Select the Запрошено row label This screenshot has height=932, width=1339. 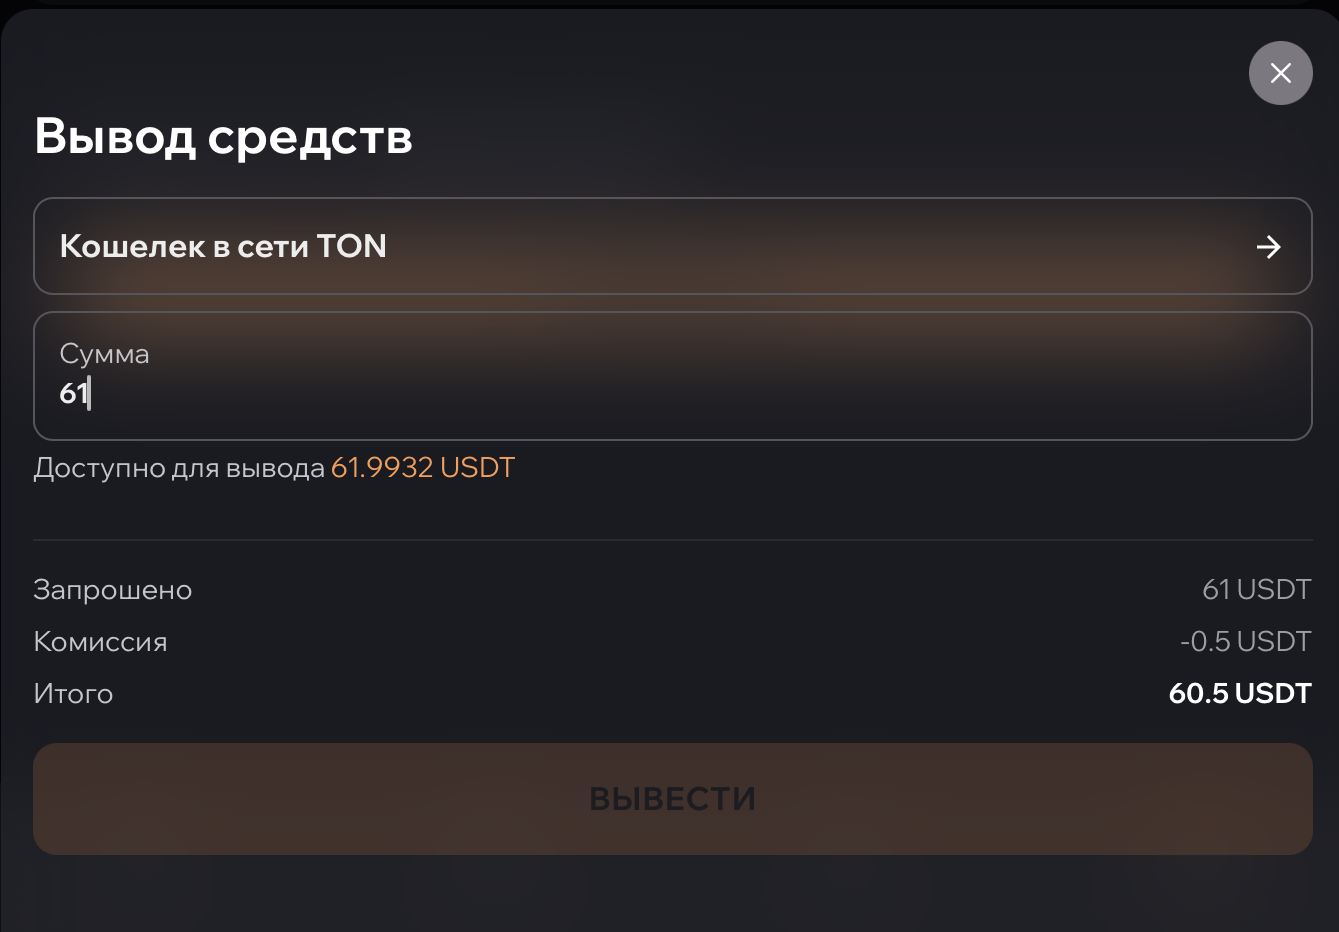pyautogui.click(x=112, y=590)
